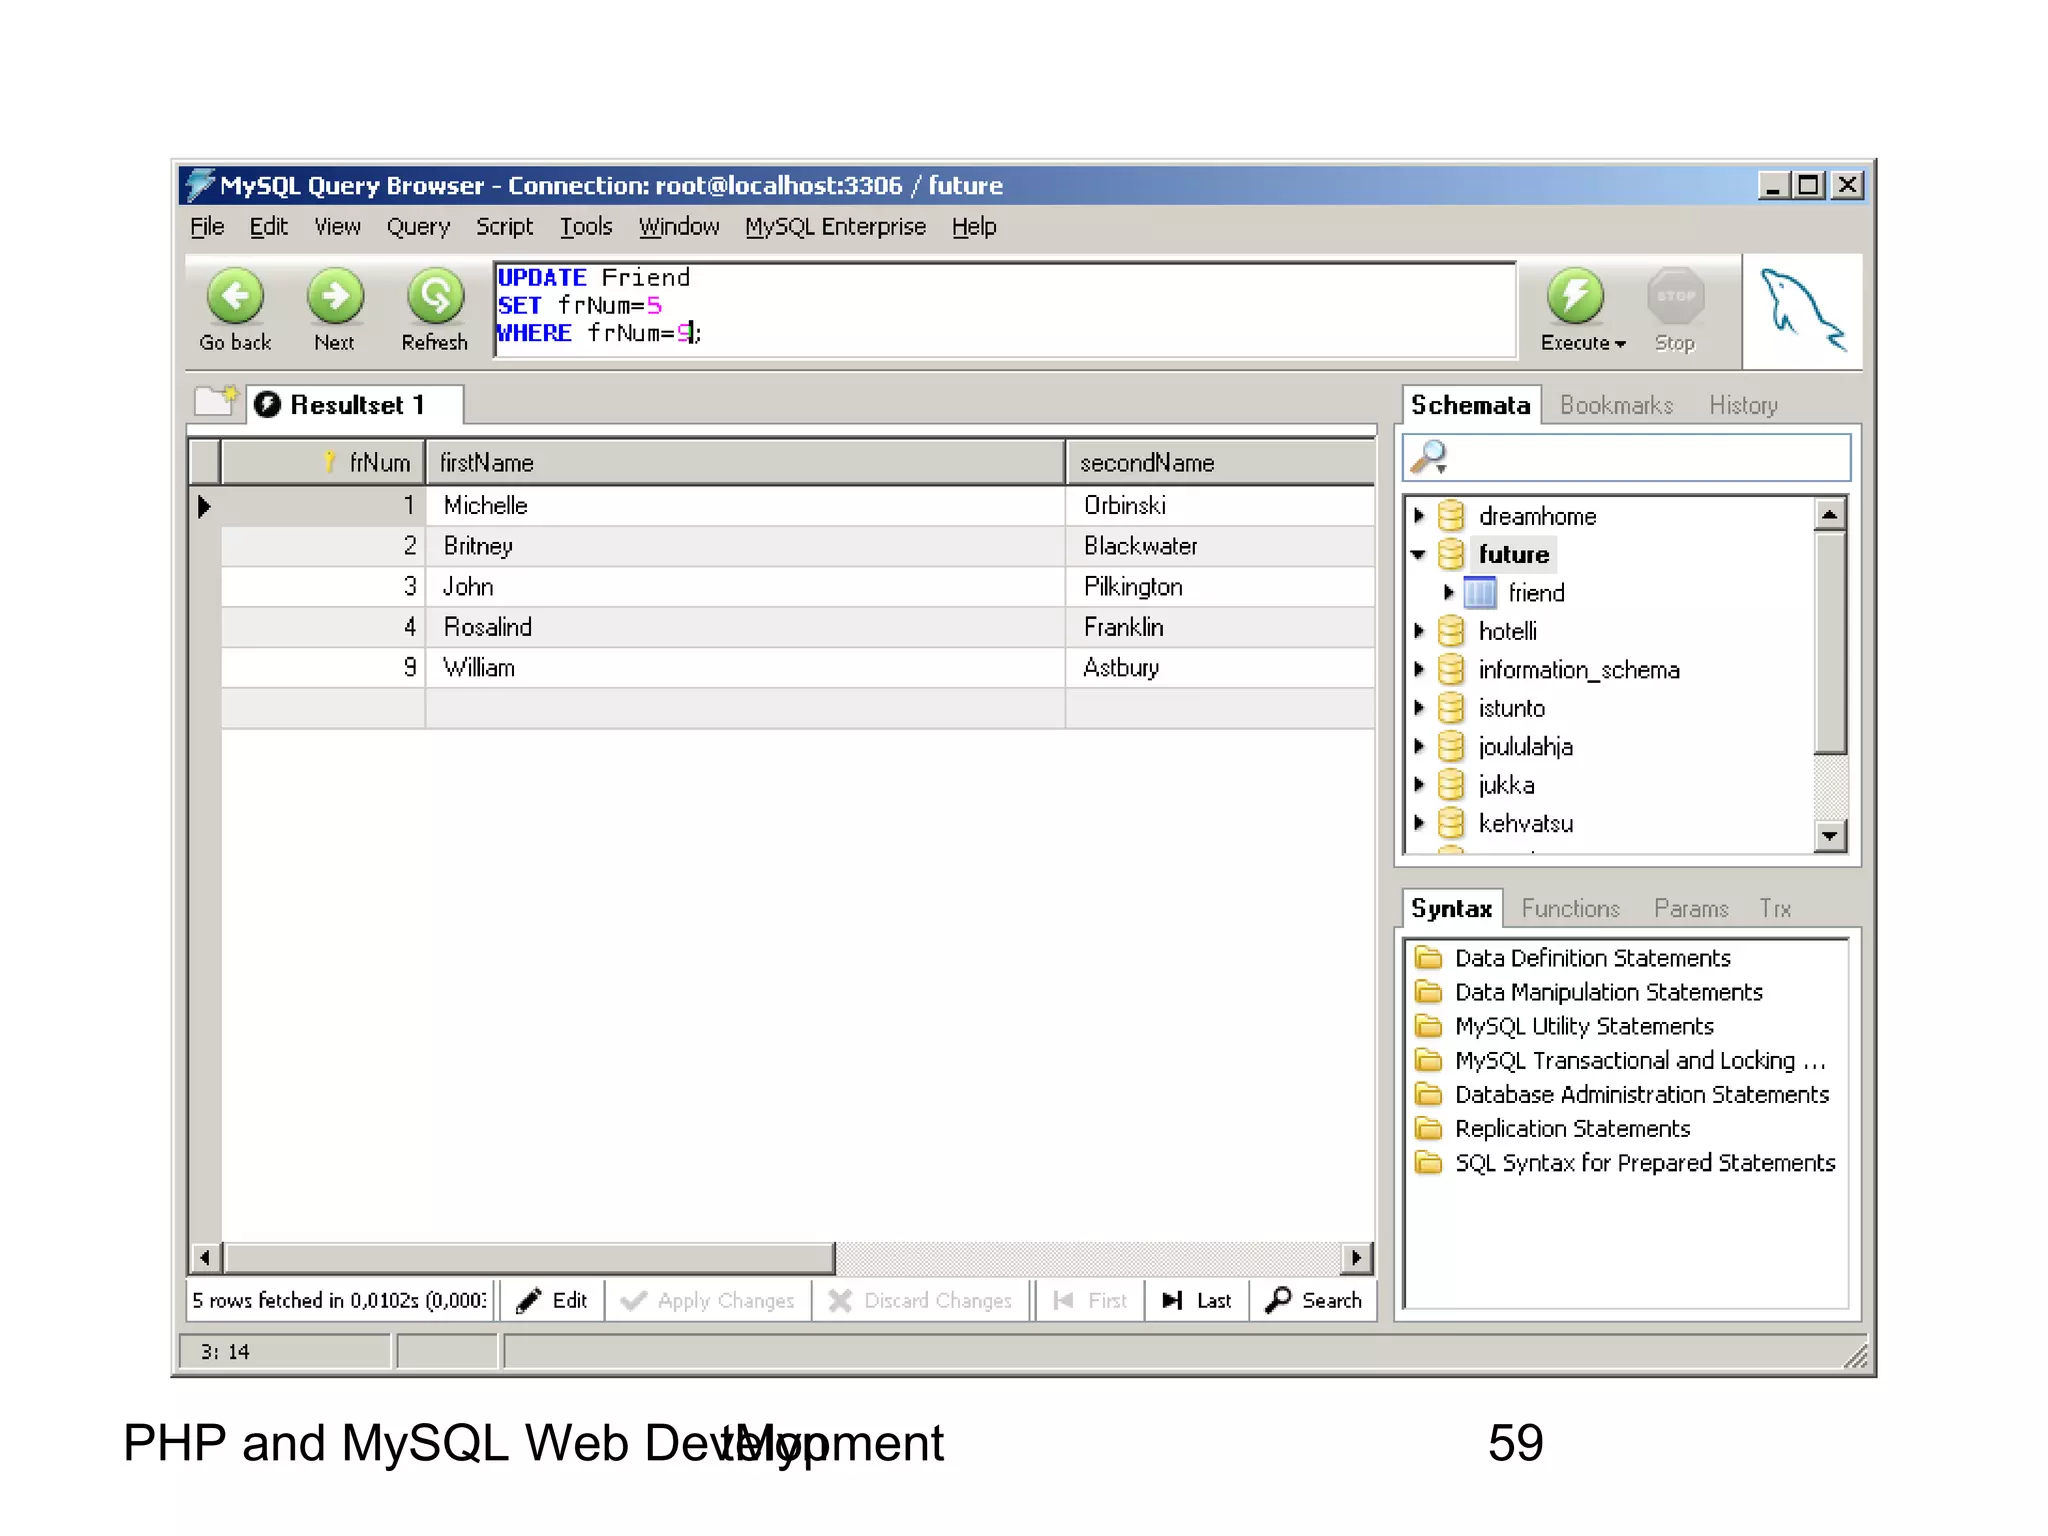The height and width of the screenshot is (1536, 2048).
Task: Click the Edit button below results
Action: pyautogui.click(x=552, y=1300)
